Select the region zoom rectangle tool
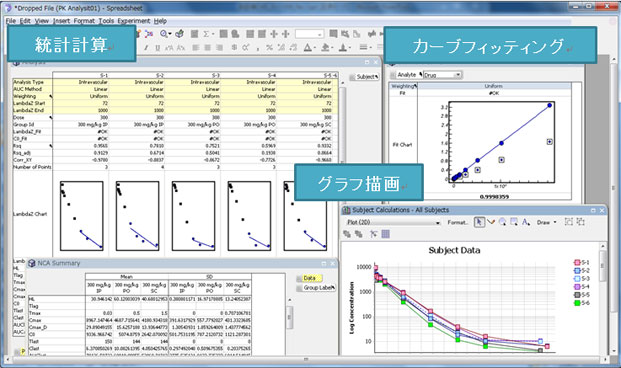This screenshot has height=368, width=621. (514, 222)
